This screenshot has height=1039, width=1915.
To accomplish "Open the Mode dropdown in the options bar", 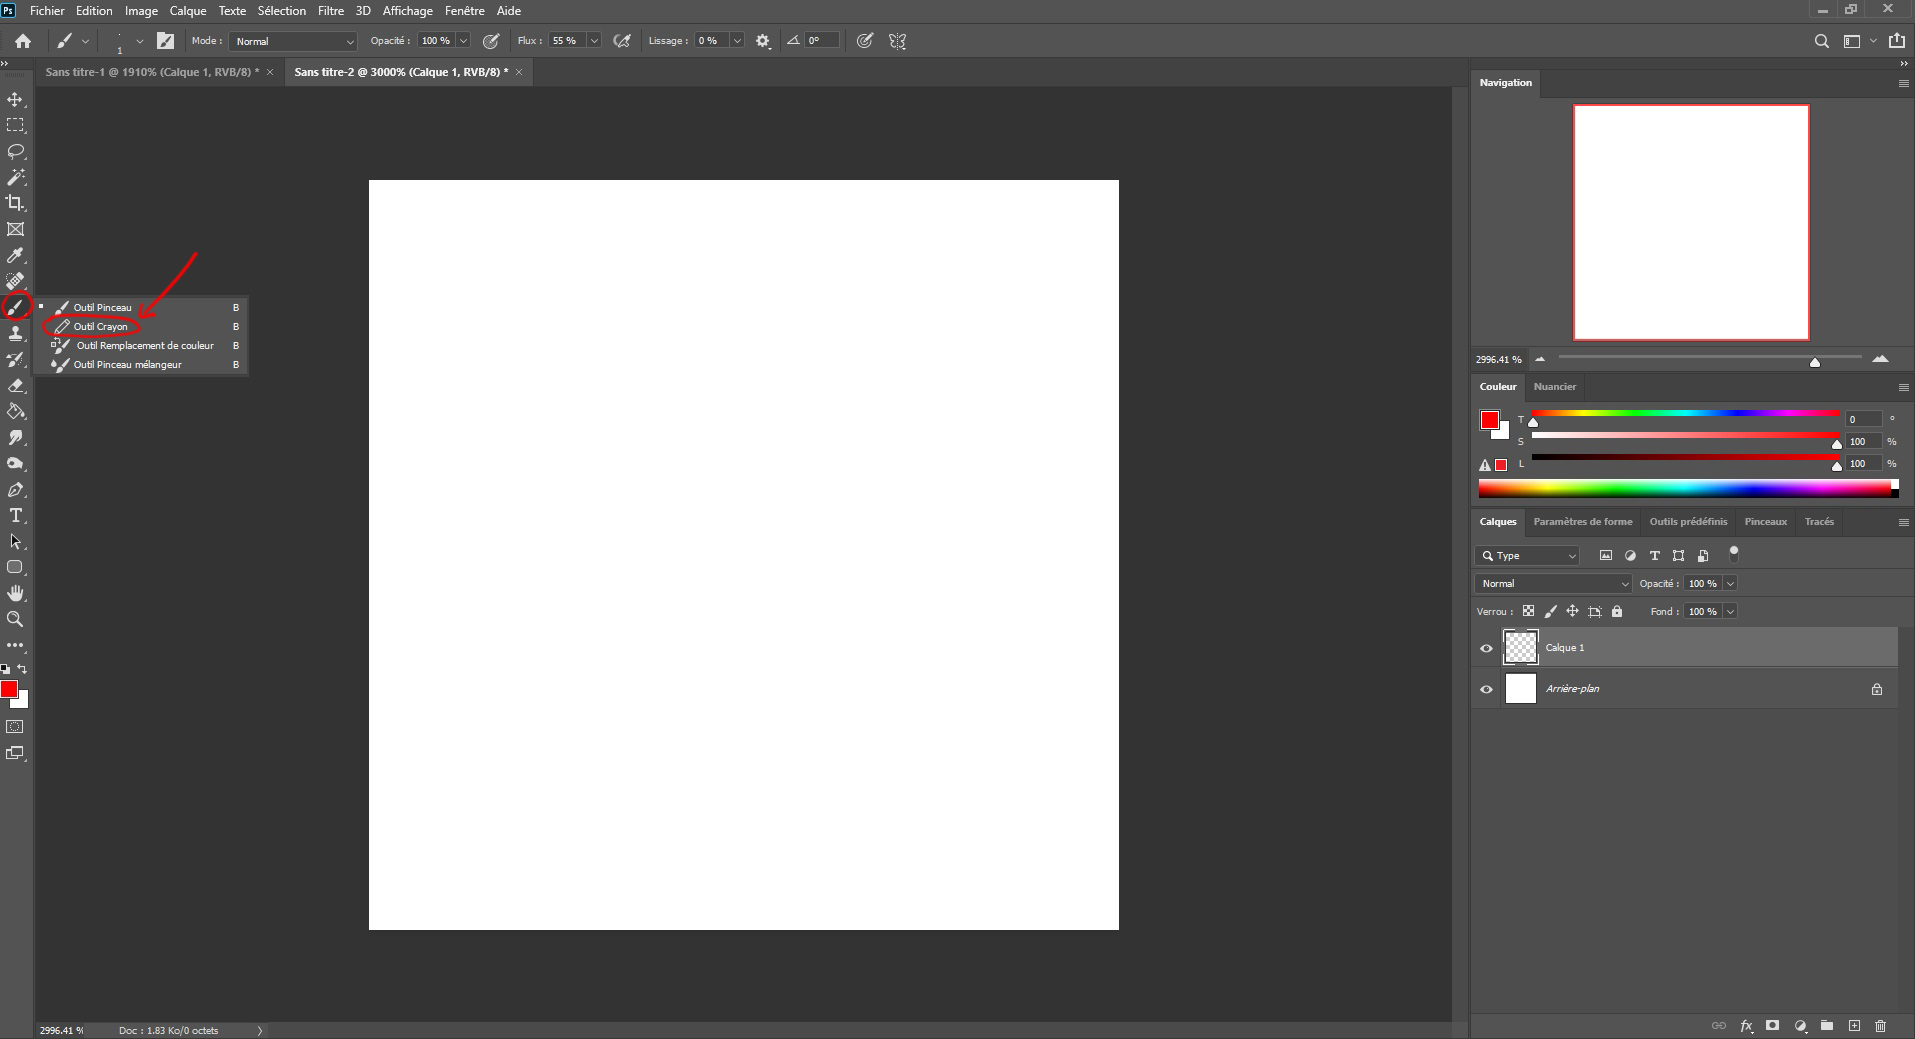I will point(292,41).
